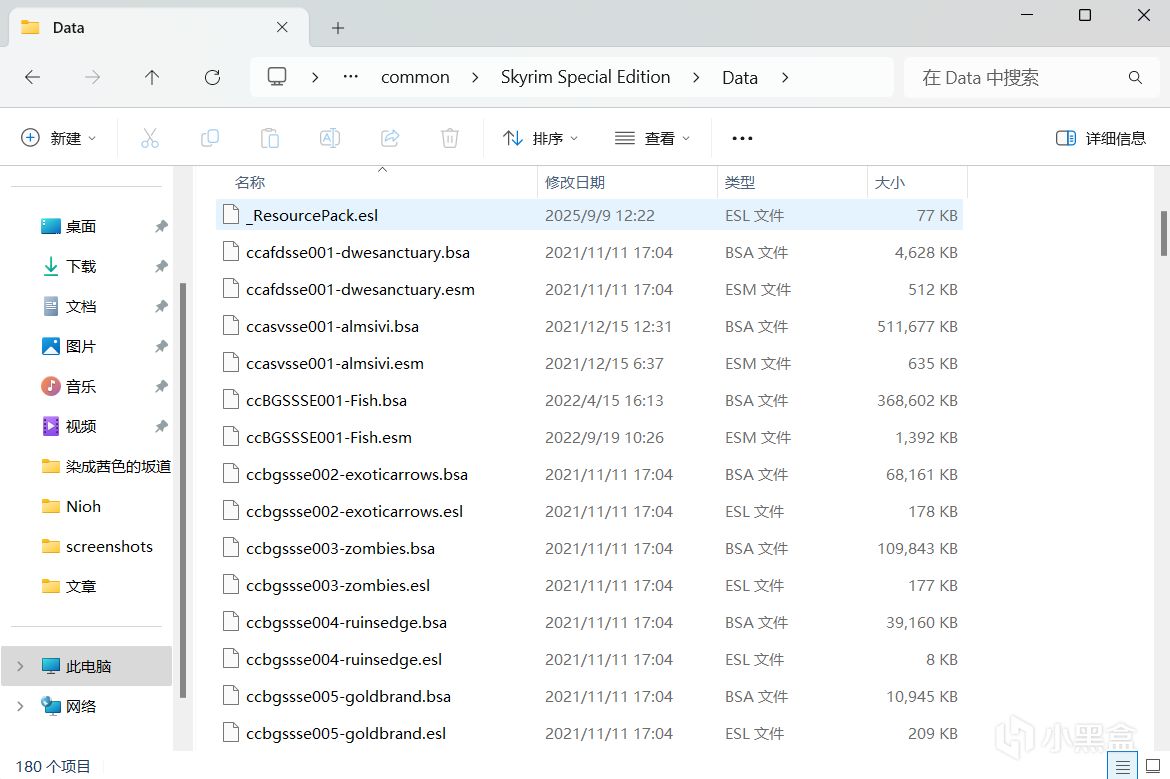Image resolution: width=1170 pixels, height=779 pixels.
Task: Sort by Type (类型) column header
Action: [x=792, y=182]
